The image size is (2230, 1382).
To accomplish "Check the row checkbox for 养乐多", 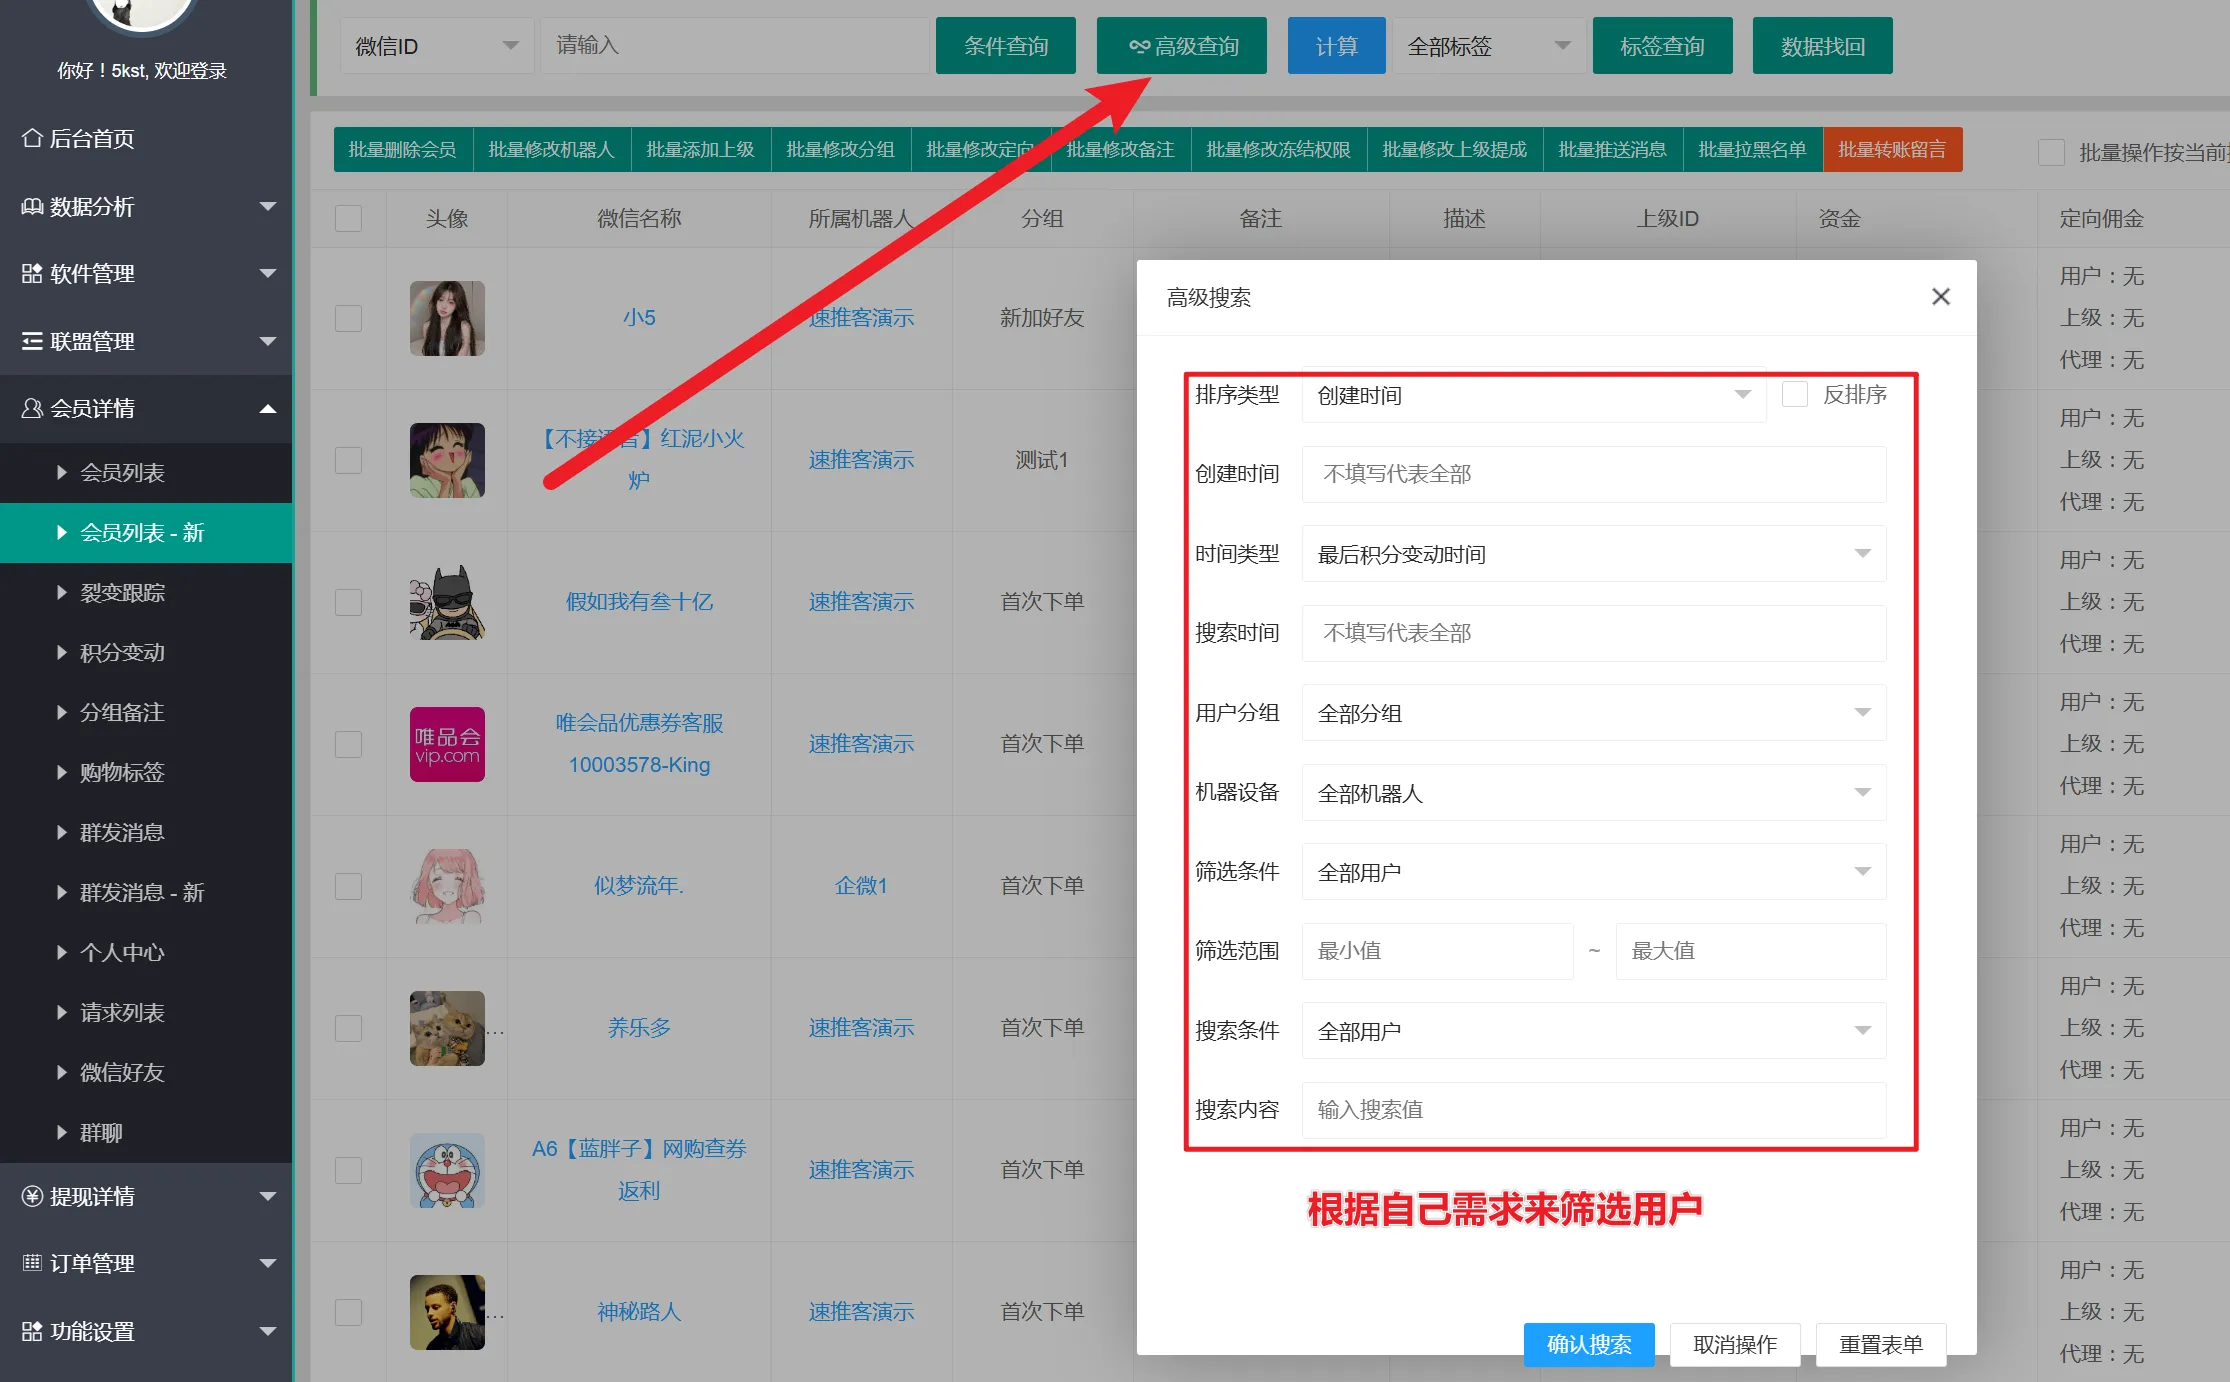I will (348, 1029).
